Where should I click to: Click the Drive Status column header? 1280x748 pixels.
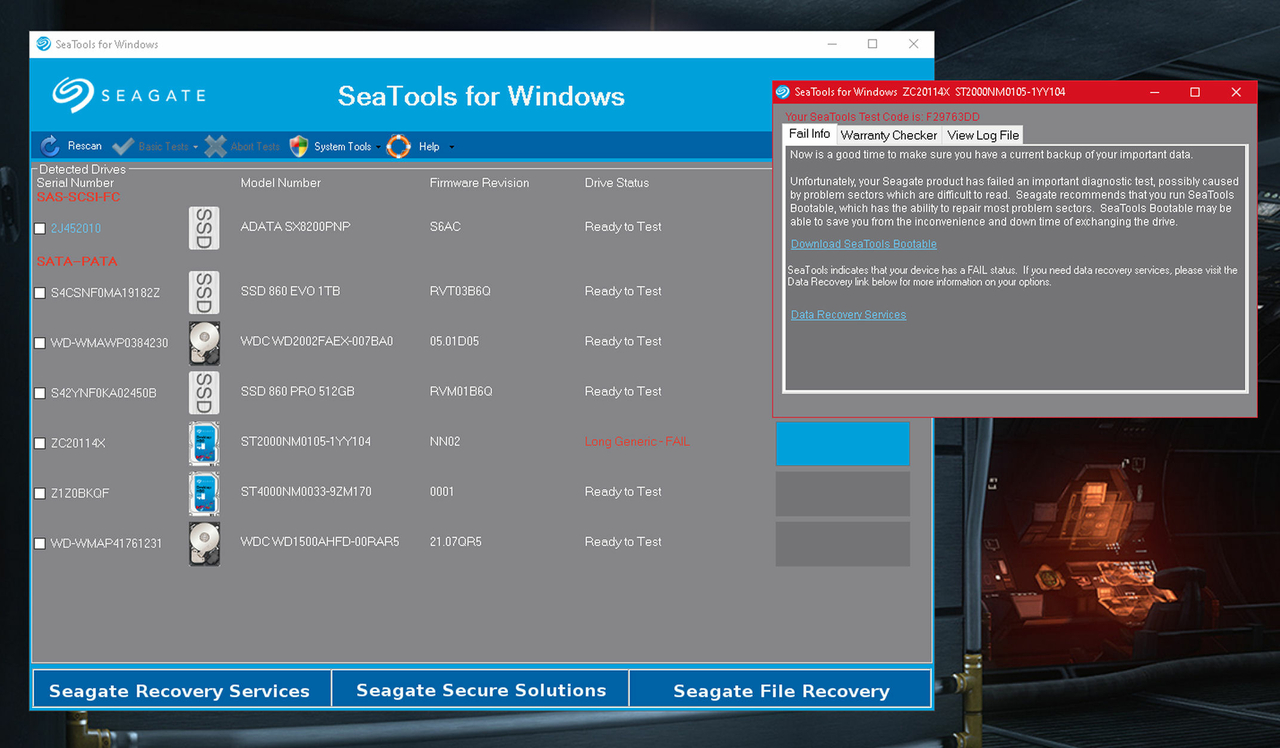tap(617, 183)
